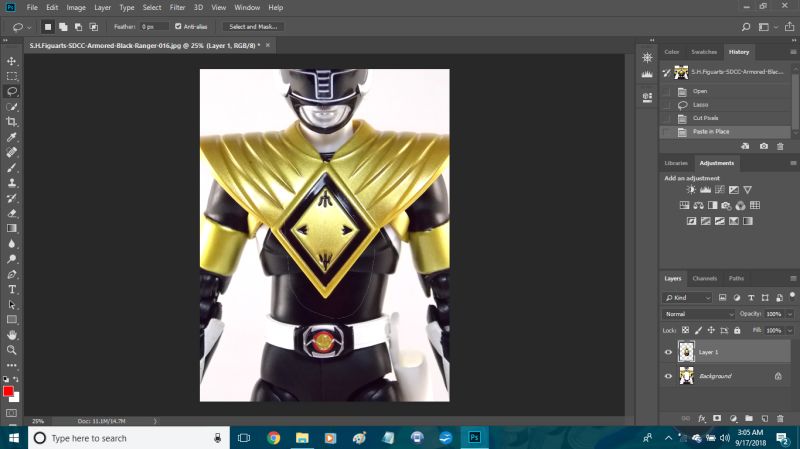
Task: Enable Add to selection mode
Action: point(63,27)
